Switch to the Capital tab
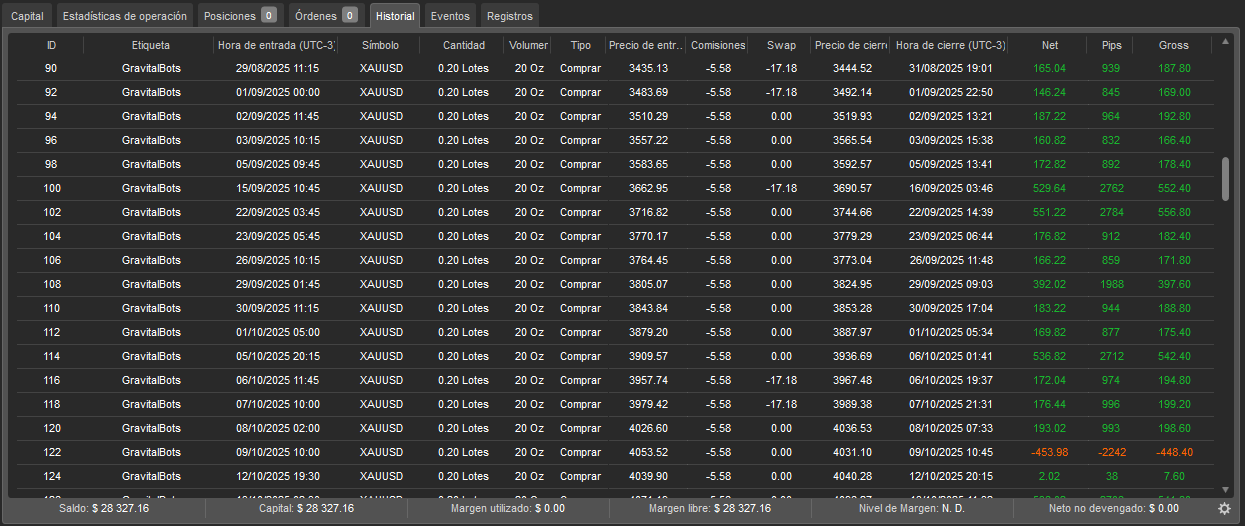The image size is (1245, 526). 27,16
